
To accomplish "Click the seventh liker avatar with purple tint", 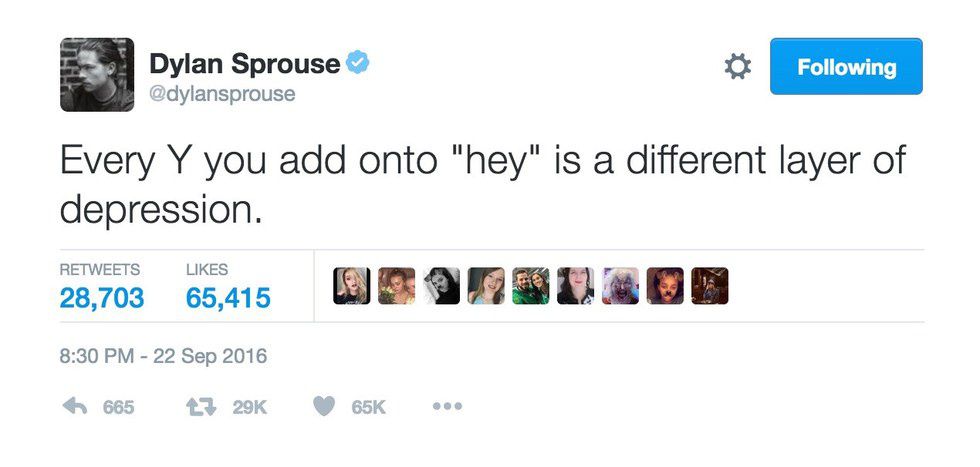I will point(620,286).
